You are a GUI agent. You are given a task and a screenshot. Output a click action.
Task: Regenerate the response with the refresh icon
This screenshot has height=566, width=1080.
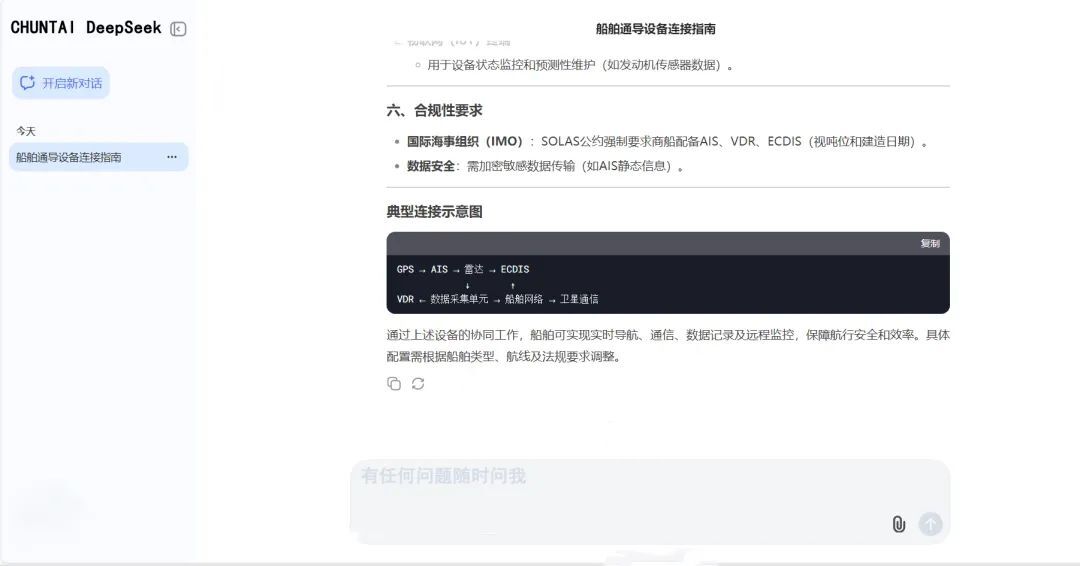(418, 384)
